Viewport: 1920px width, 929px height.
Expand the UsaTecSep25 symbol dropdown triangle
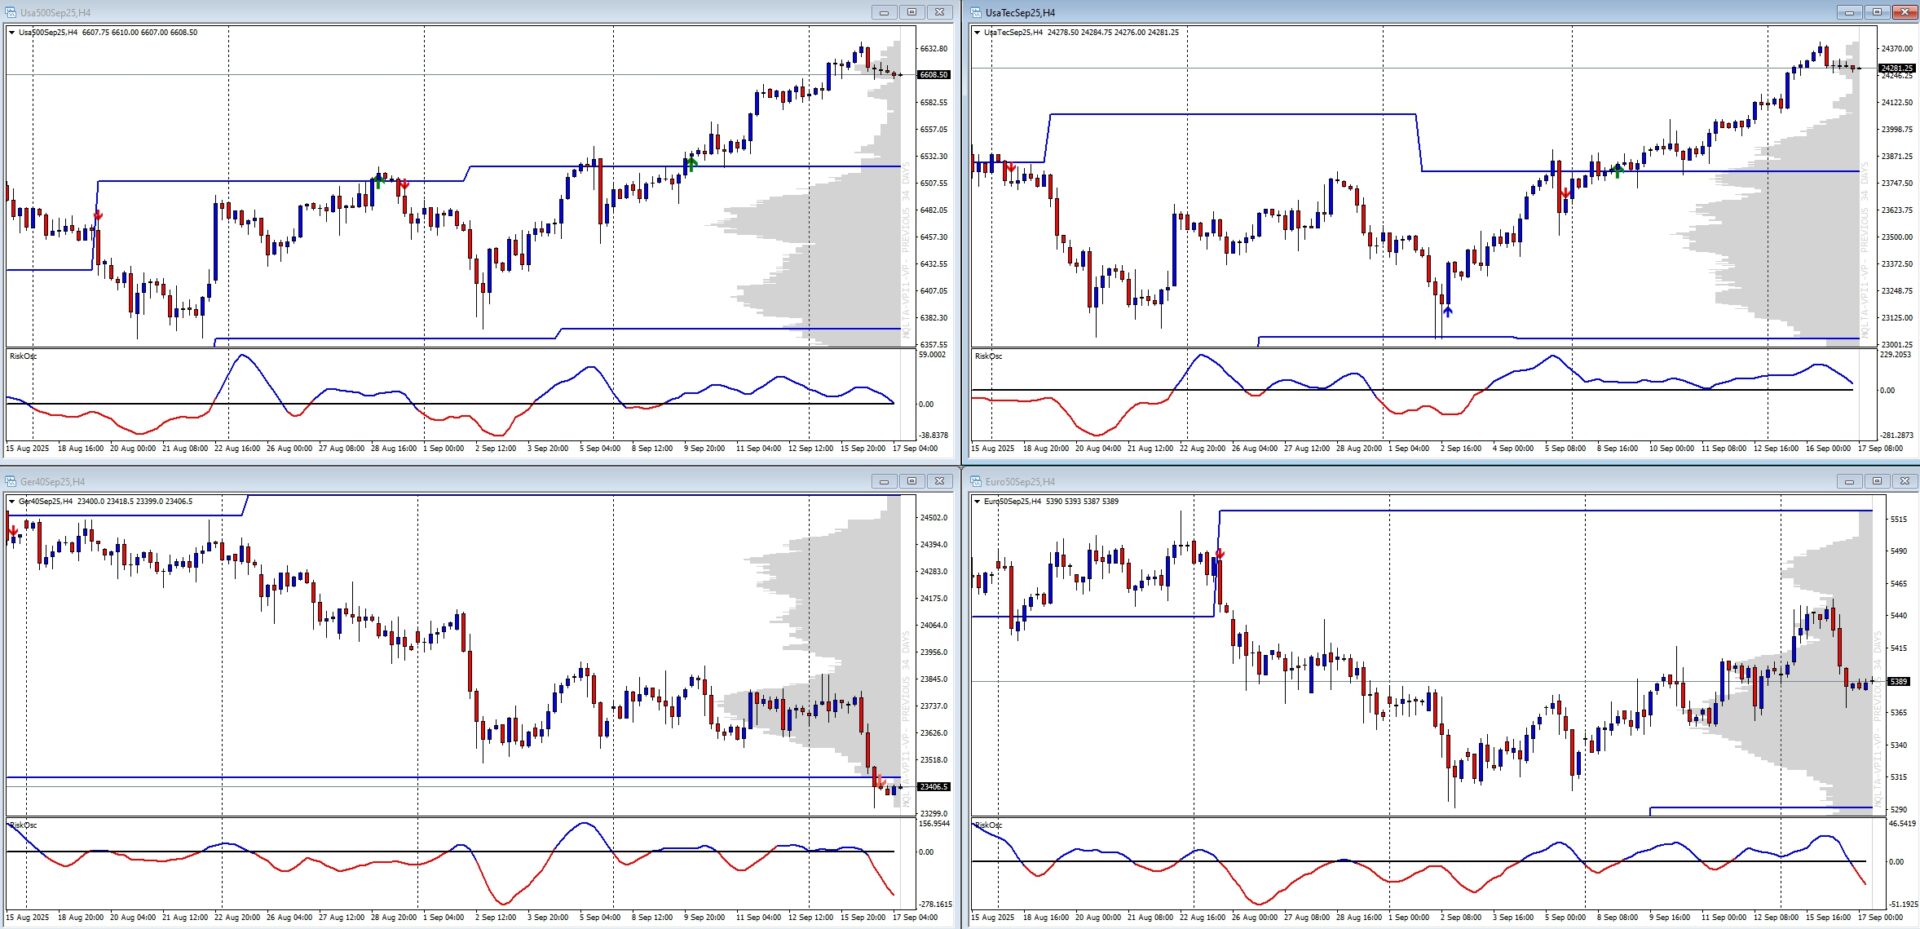coord(977,33)
